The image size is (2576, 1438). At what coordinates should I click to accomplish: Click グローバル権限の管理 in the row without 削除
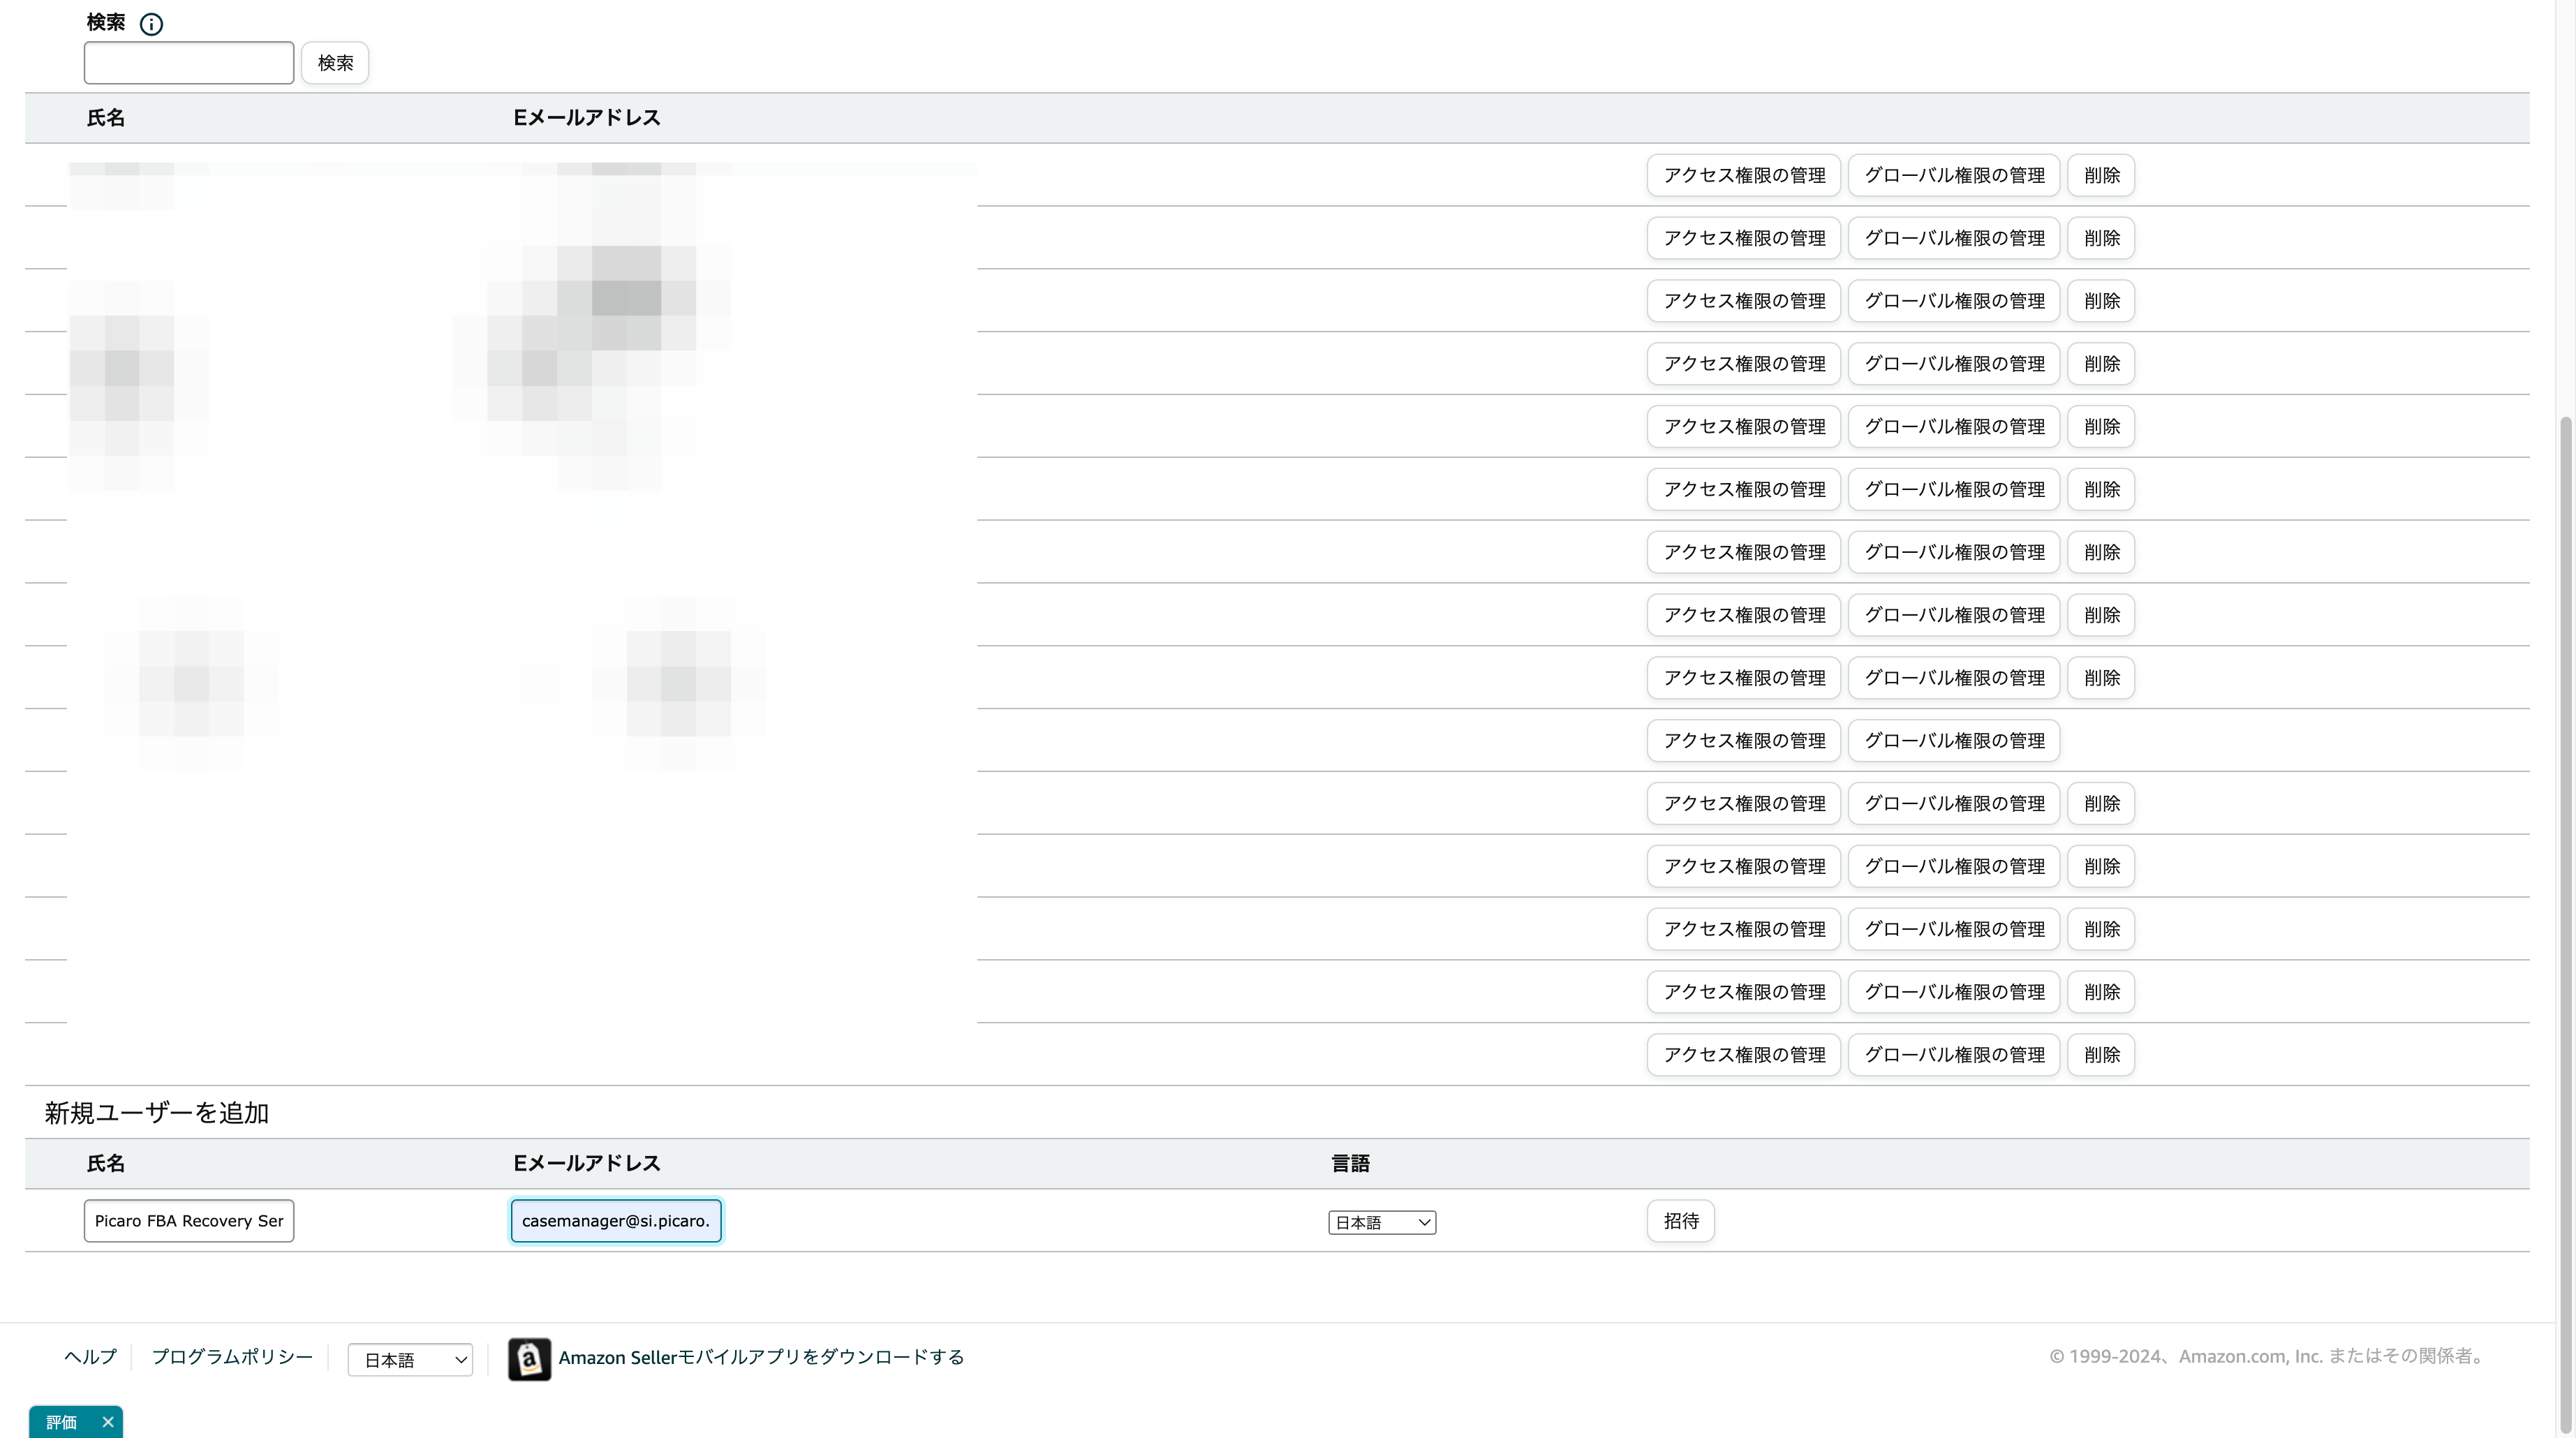tap(1954, 741)
